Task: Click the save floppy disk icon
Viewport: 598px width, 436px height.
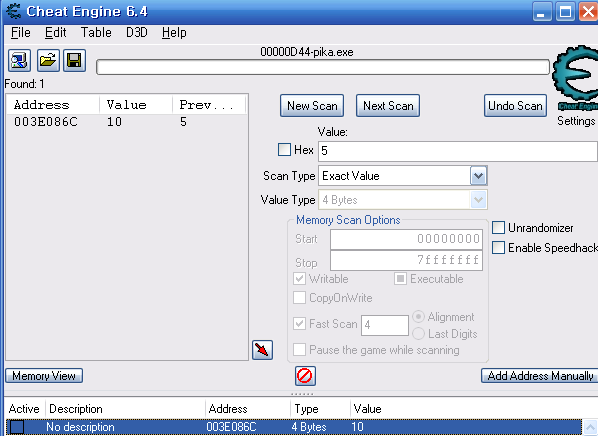Action: [x=74, y=61]
